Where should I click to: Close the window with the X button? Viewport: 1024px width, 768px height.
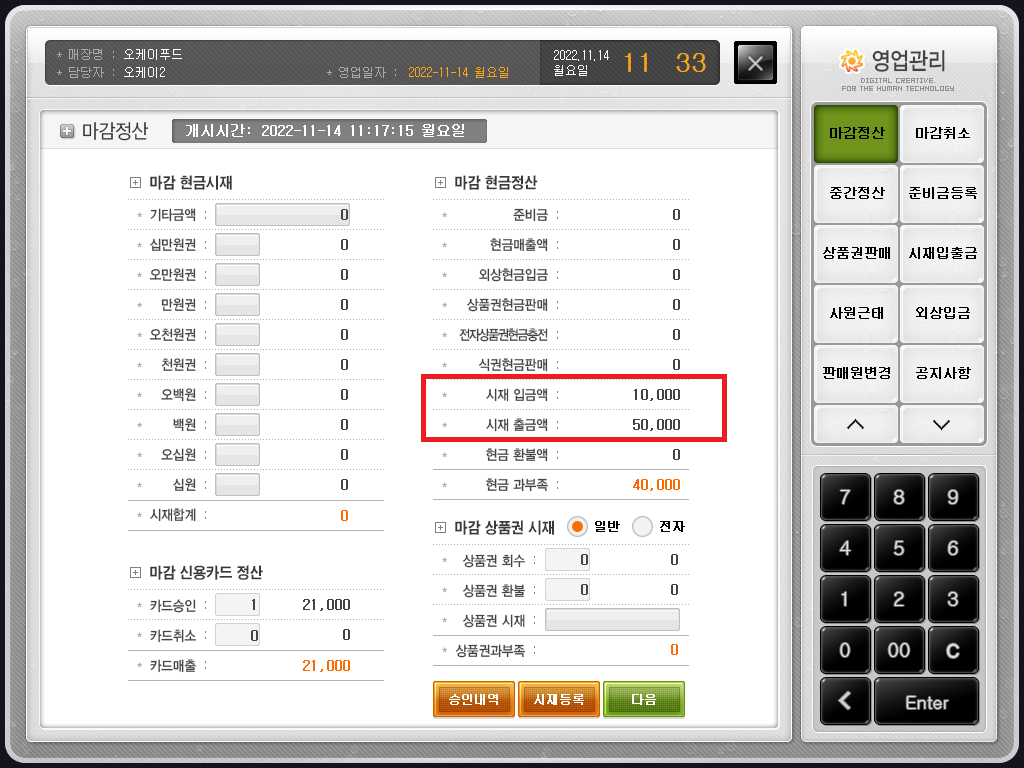[755, 63]
